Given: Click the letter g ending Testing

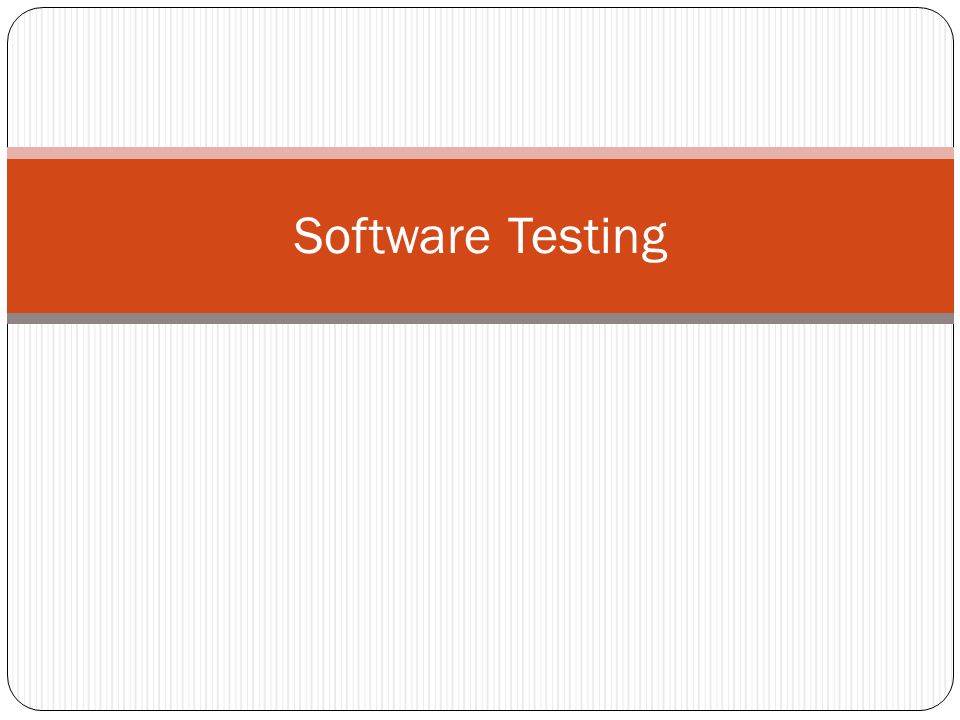Looking at the screenshot, I should point(654,243).
